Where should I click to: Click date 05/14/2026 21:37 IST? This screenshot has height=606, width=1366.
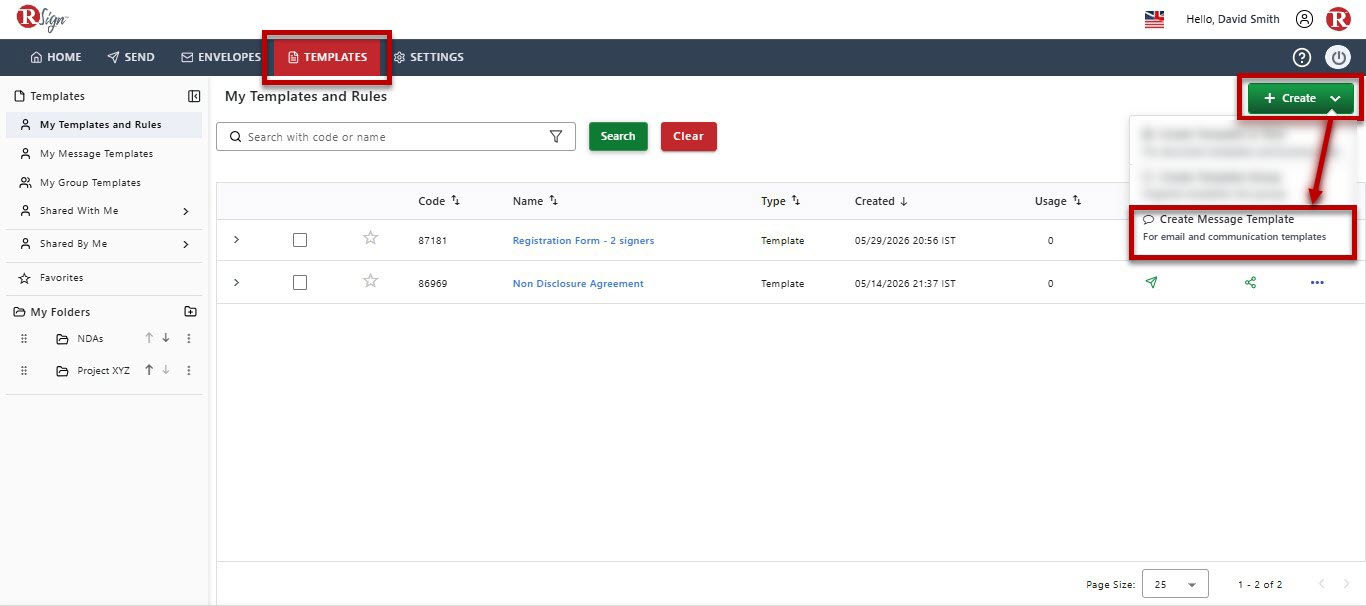click(905, 284)
